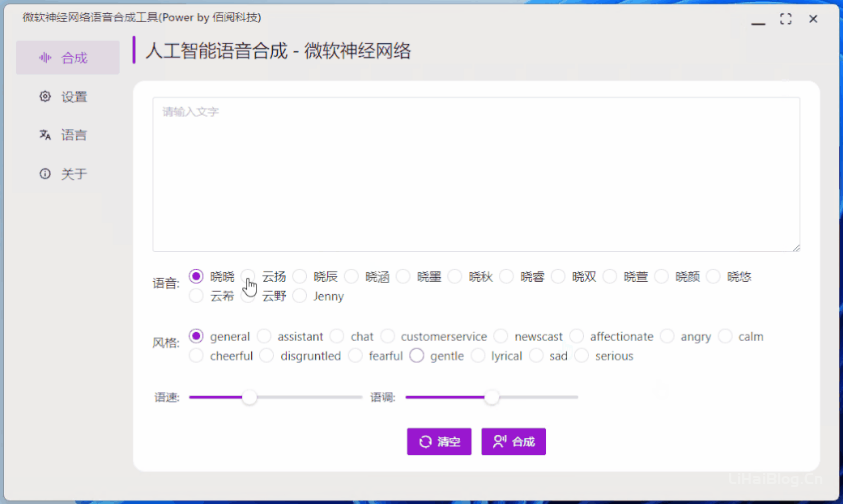
Task: Select the Jenny voice
Action: (x=299, y=296)
